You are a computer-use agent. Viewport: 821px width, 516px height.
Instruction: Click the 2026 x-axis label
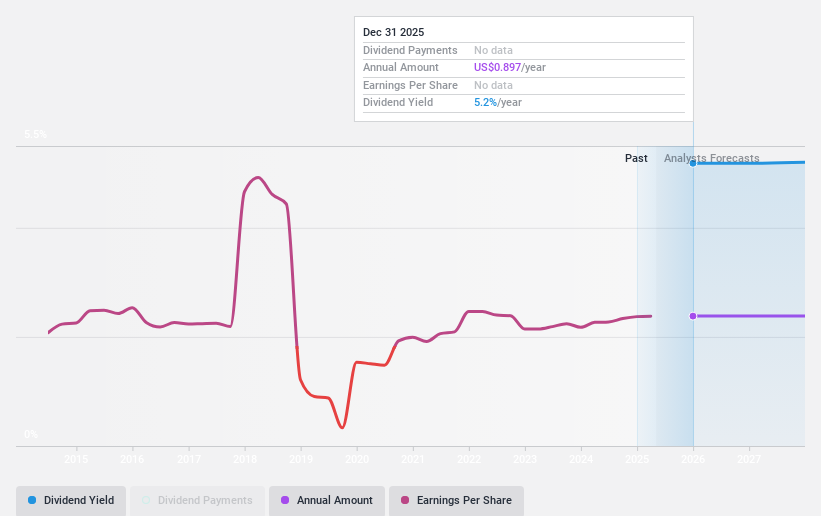click(x=693, y=459)
